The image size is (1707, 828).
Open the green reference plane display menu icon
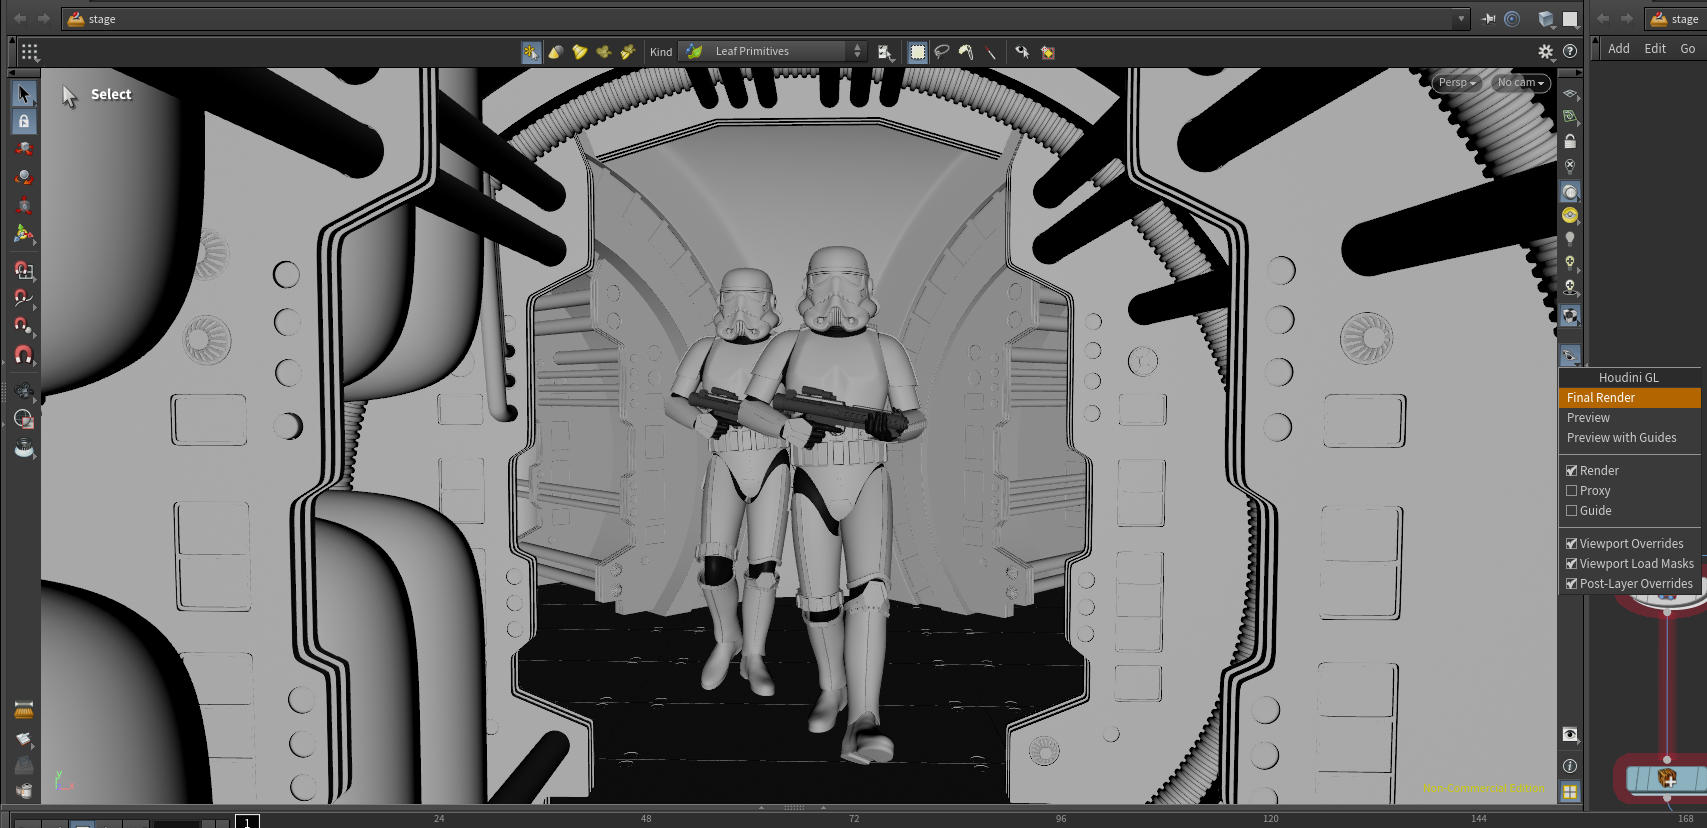(x=1570, y=117)
